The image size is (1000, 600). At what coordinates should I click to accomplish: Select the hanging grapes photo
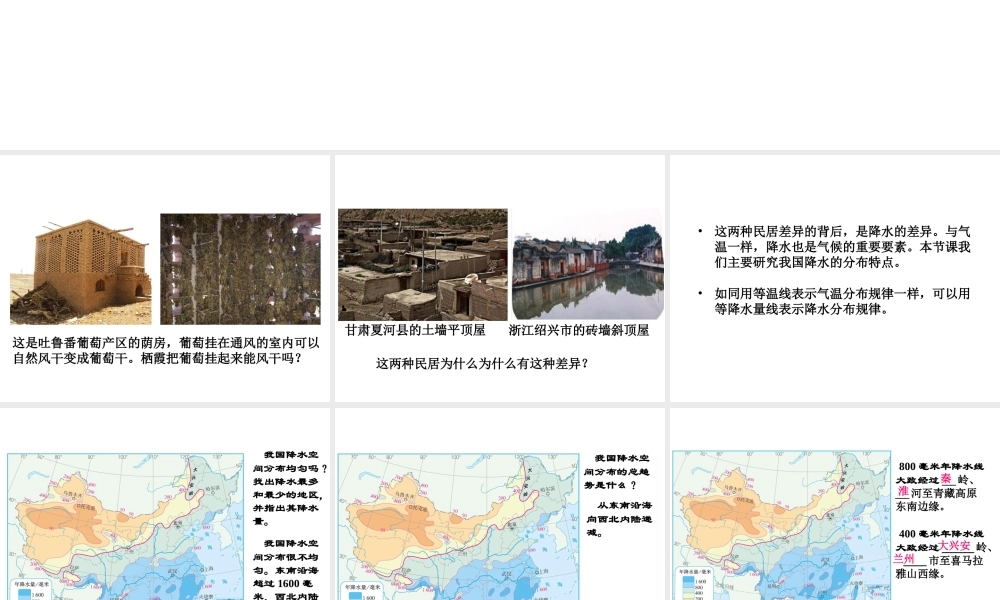click(240, 268)
